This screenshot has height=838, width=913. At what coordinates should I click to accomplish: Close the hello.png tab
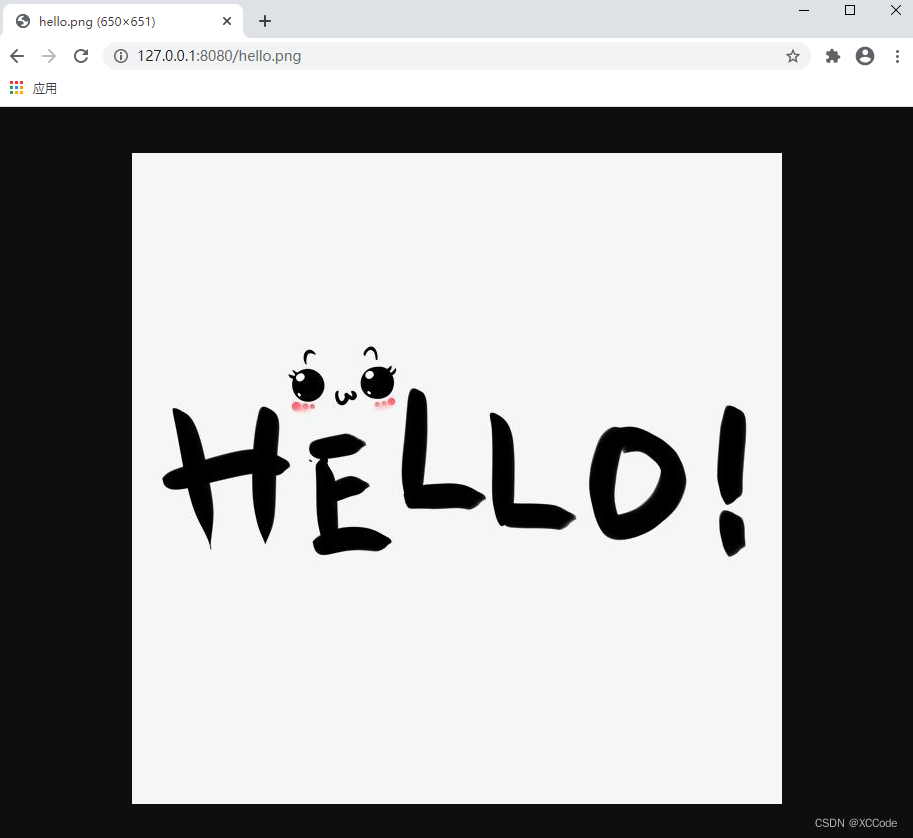(227, 21)
